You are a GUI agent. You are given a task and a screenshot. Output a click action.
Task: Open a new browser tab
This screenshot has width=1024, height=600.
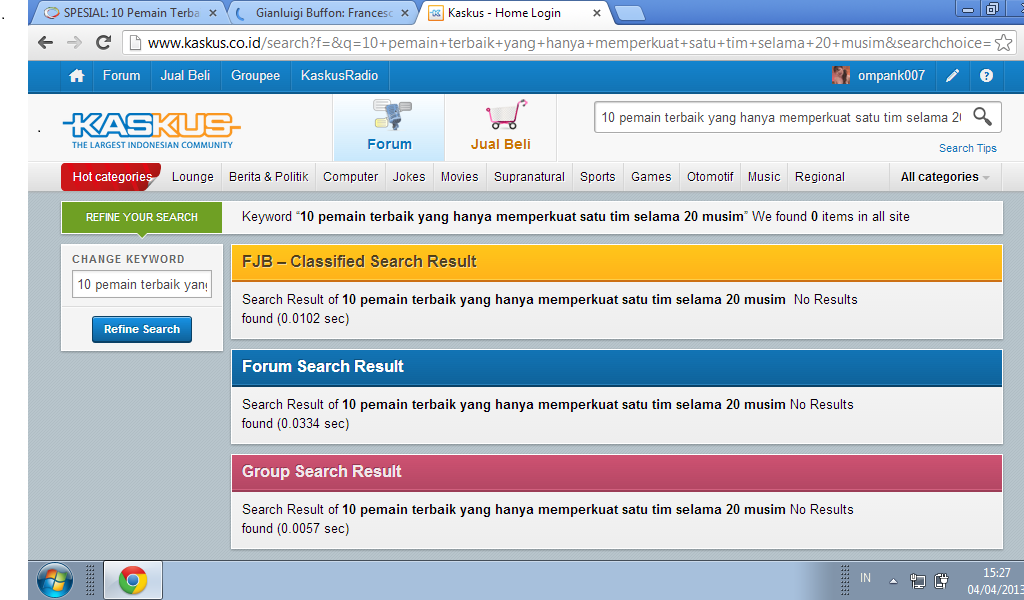(630, 13)
